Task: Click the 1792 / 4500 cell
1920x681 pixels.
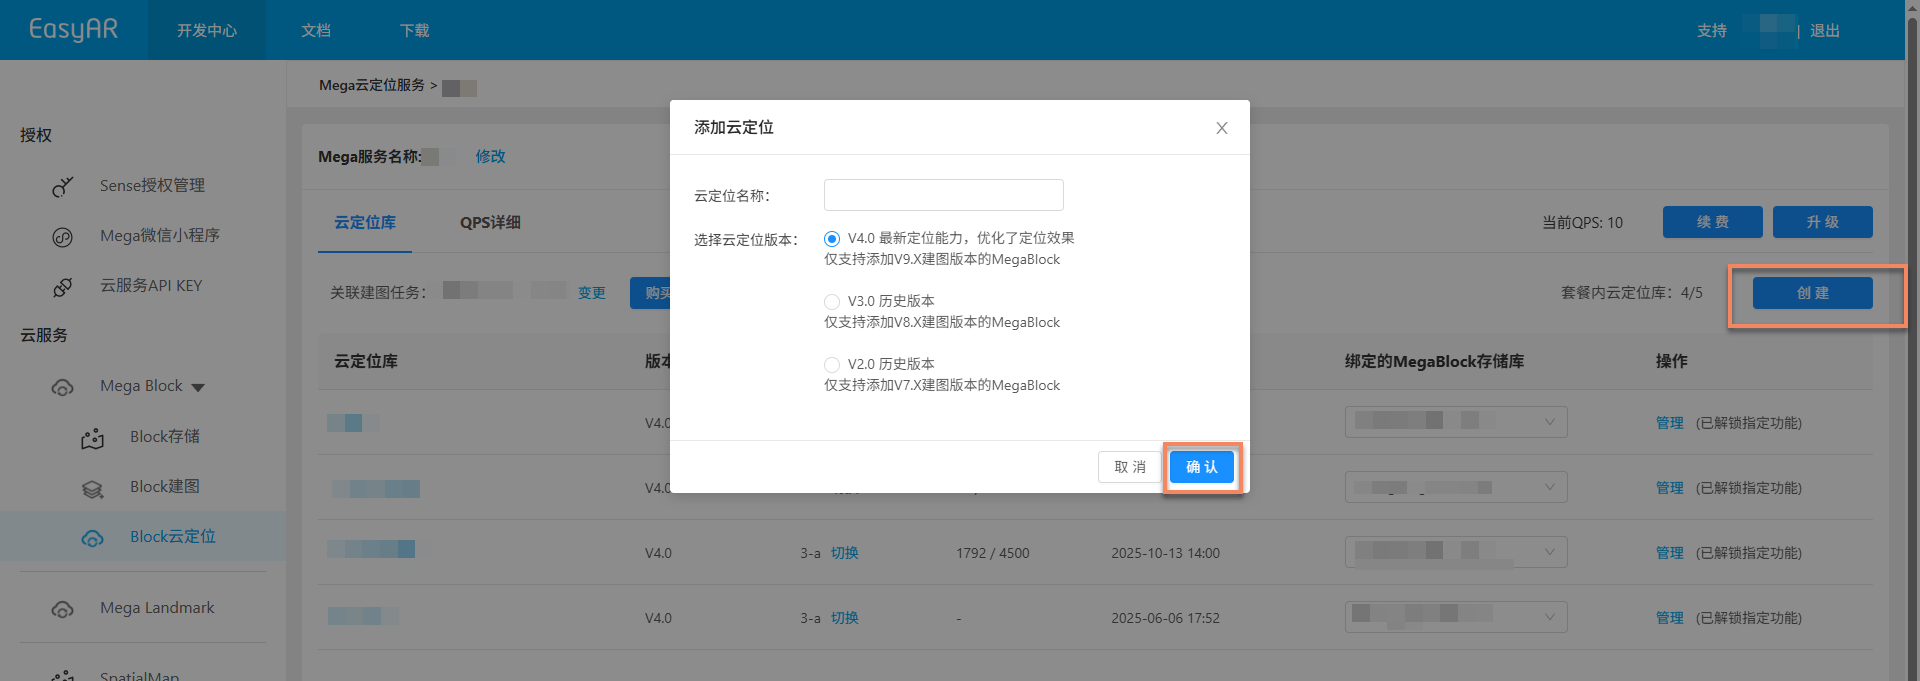Action: (993, 553)
